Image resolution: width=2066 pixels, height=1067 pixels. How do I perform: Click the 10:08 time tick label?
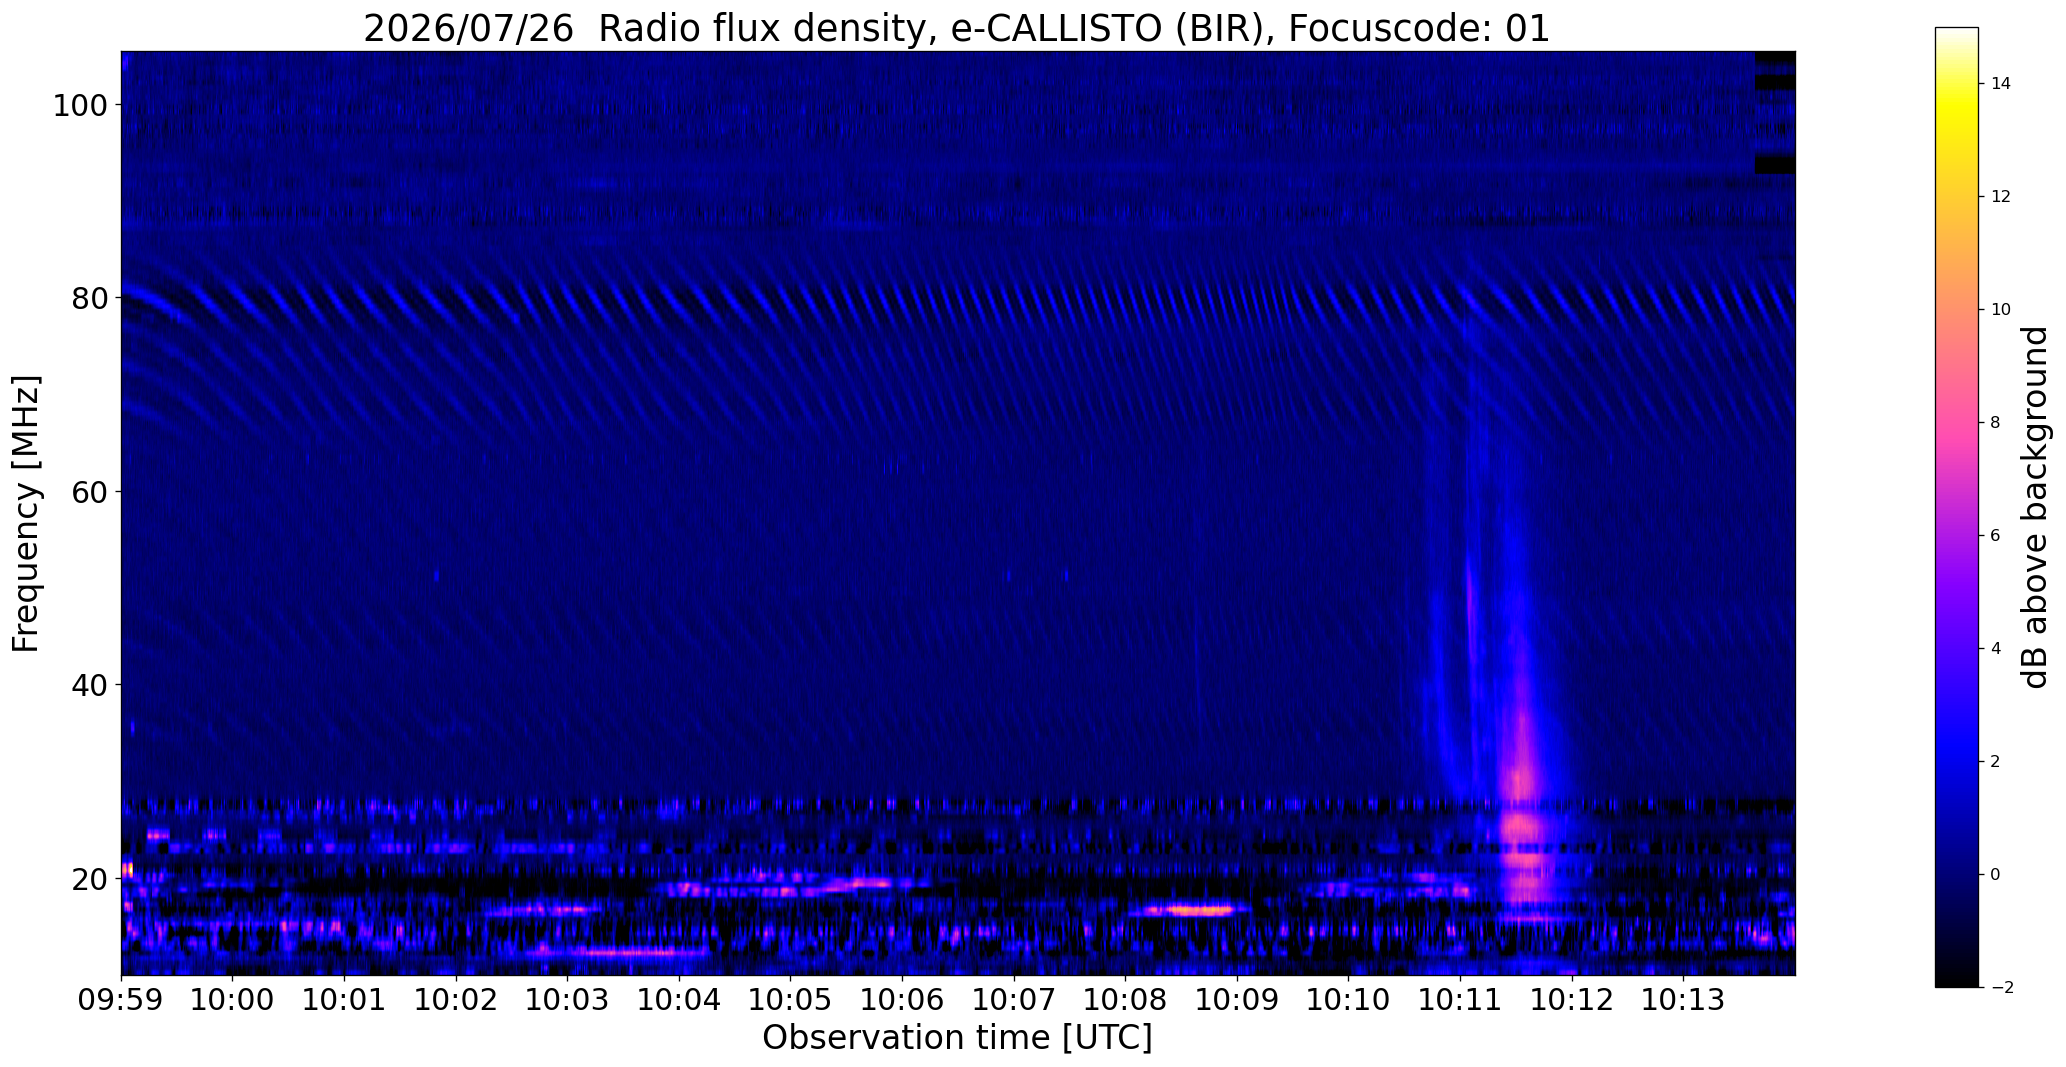click(x=1126, y=999)
